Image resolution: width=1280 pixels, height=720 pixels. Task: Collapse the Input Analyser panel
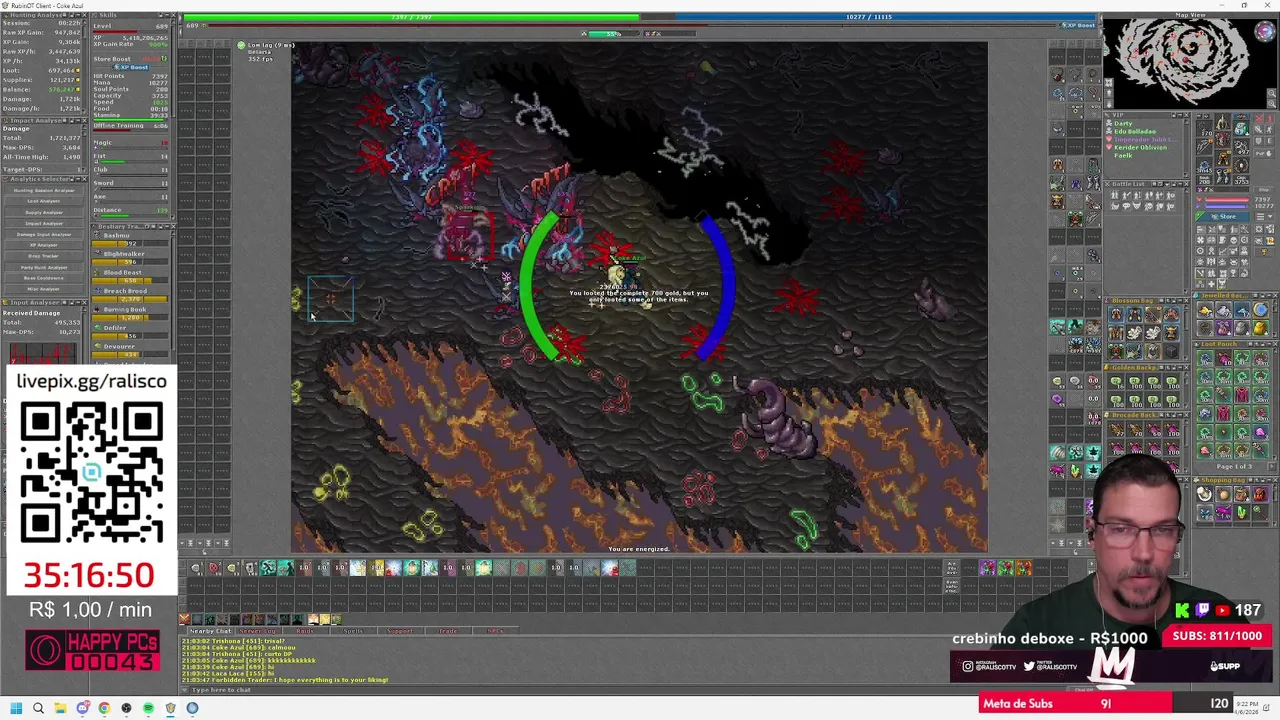click(x=78, y=303)
